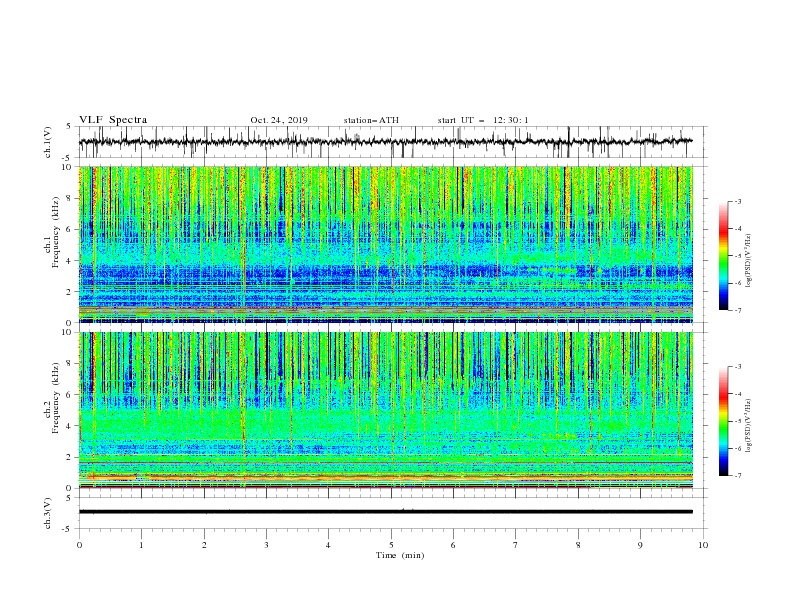Click the '-3' label on upper colorbar
This screenshot has width=792, height=612.
tap(737, 201)
